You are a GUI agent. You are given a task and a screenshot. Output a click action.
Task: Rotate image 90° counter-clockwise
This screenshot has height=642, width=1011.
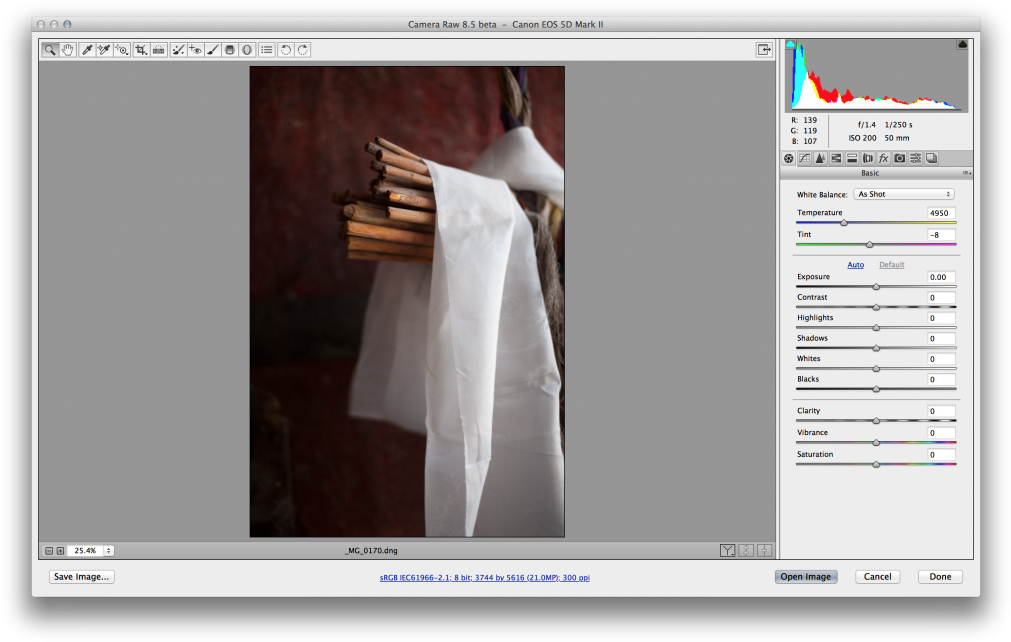tap(285, 49)
